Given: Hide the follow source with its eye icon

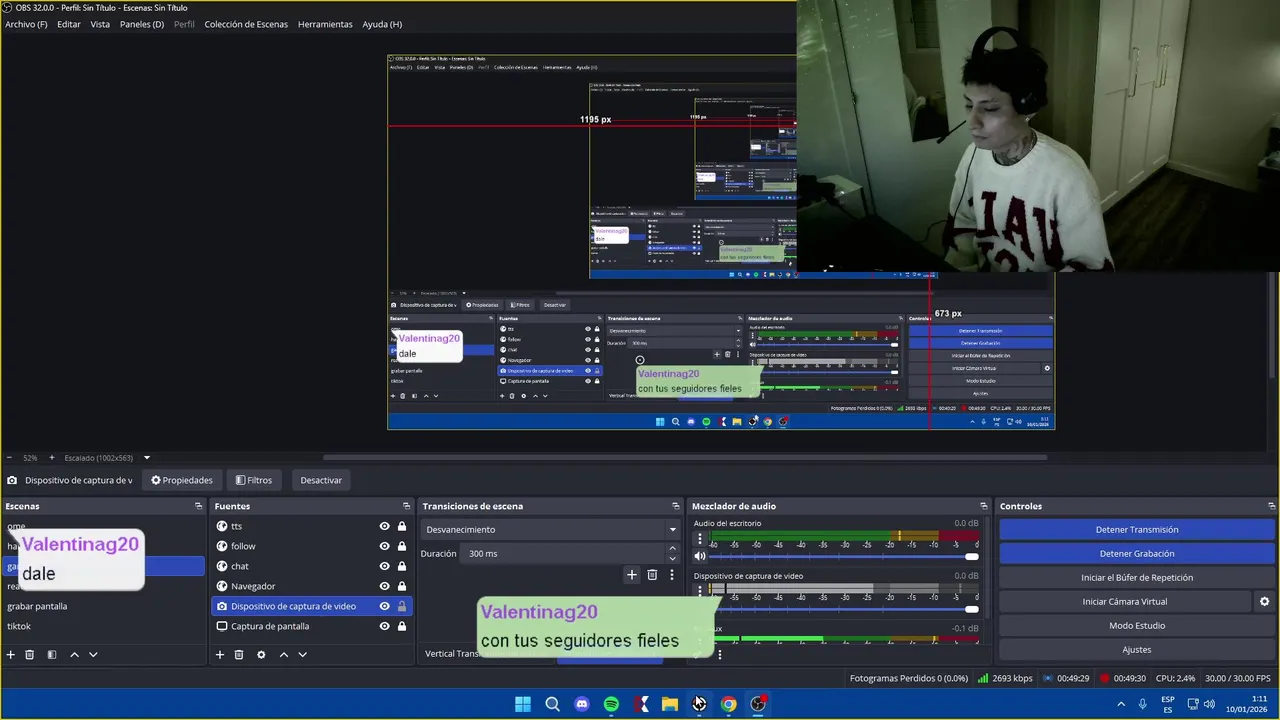Looking at the screenshot, I should click(384, 546).
